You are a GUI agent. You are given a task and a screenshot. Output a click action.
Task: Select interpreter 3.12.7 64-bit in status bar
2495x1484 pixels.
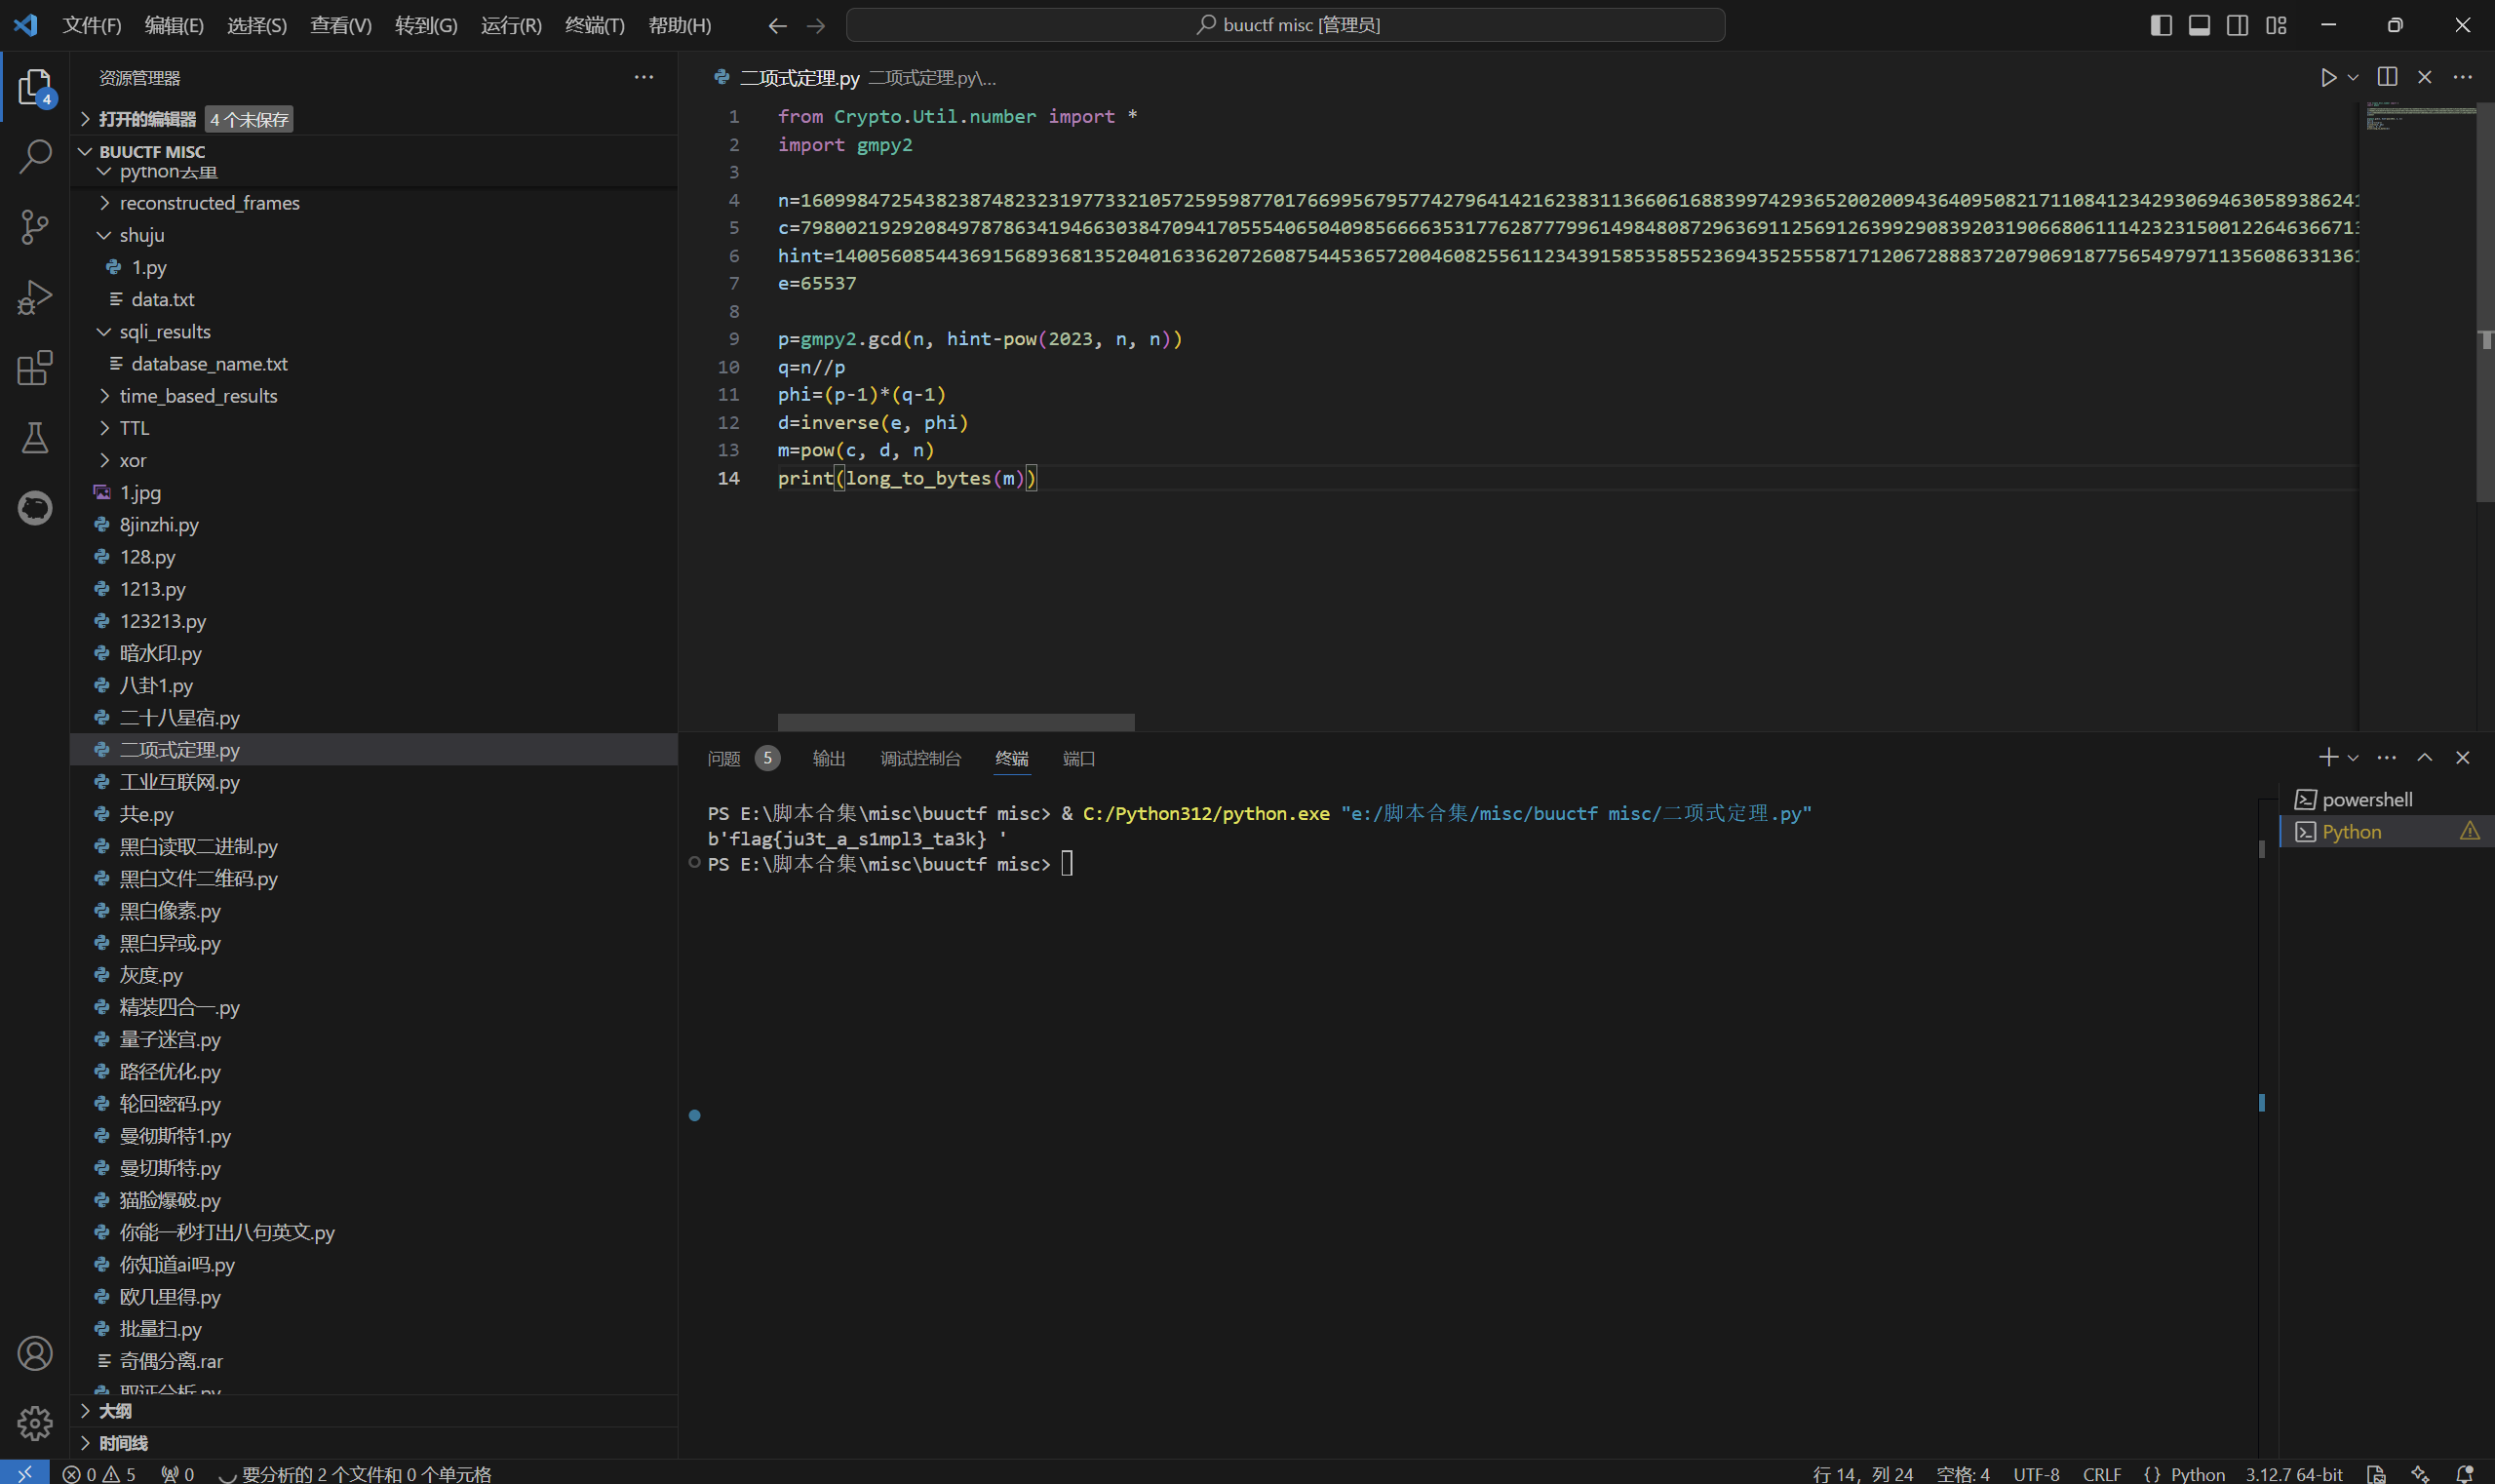2293,1473
